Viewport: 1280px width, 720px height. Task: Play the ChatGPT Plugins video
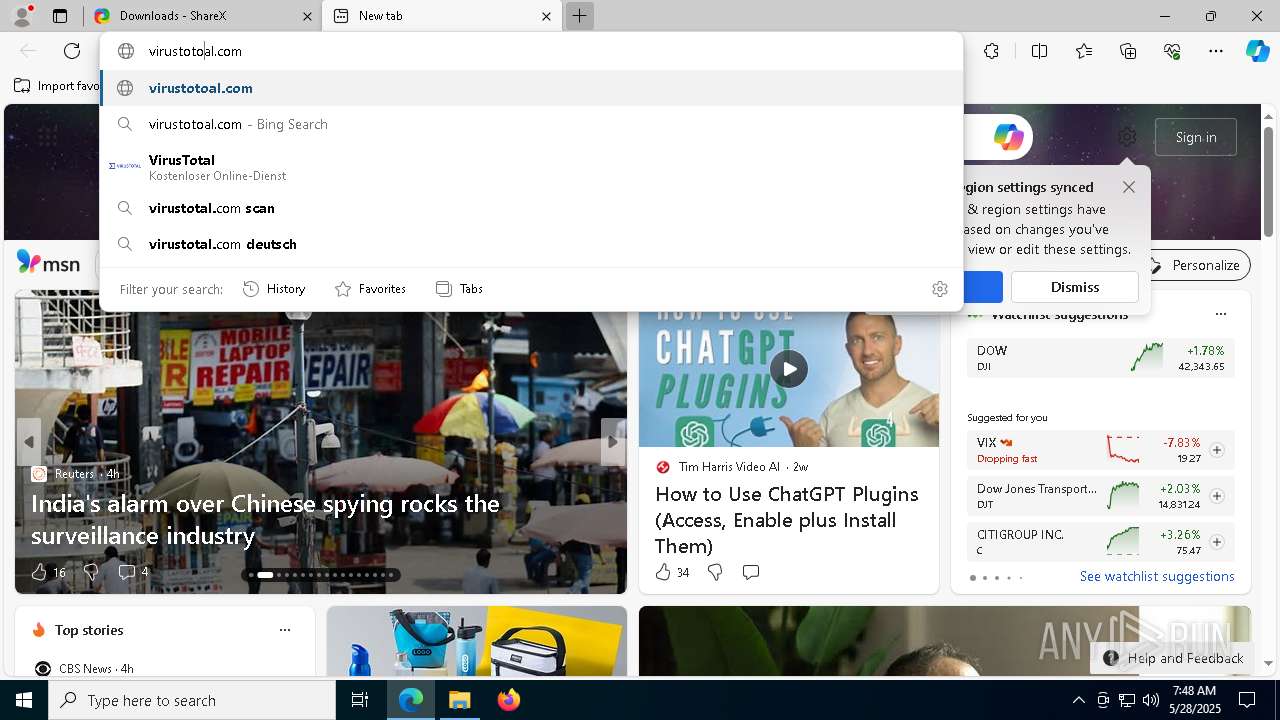point(789,369)
